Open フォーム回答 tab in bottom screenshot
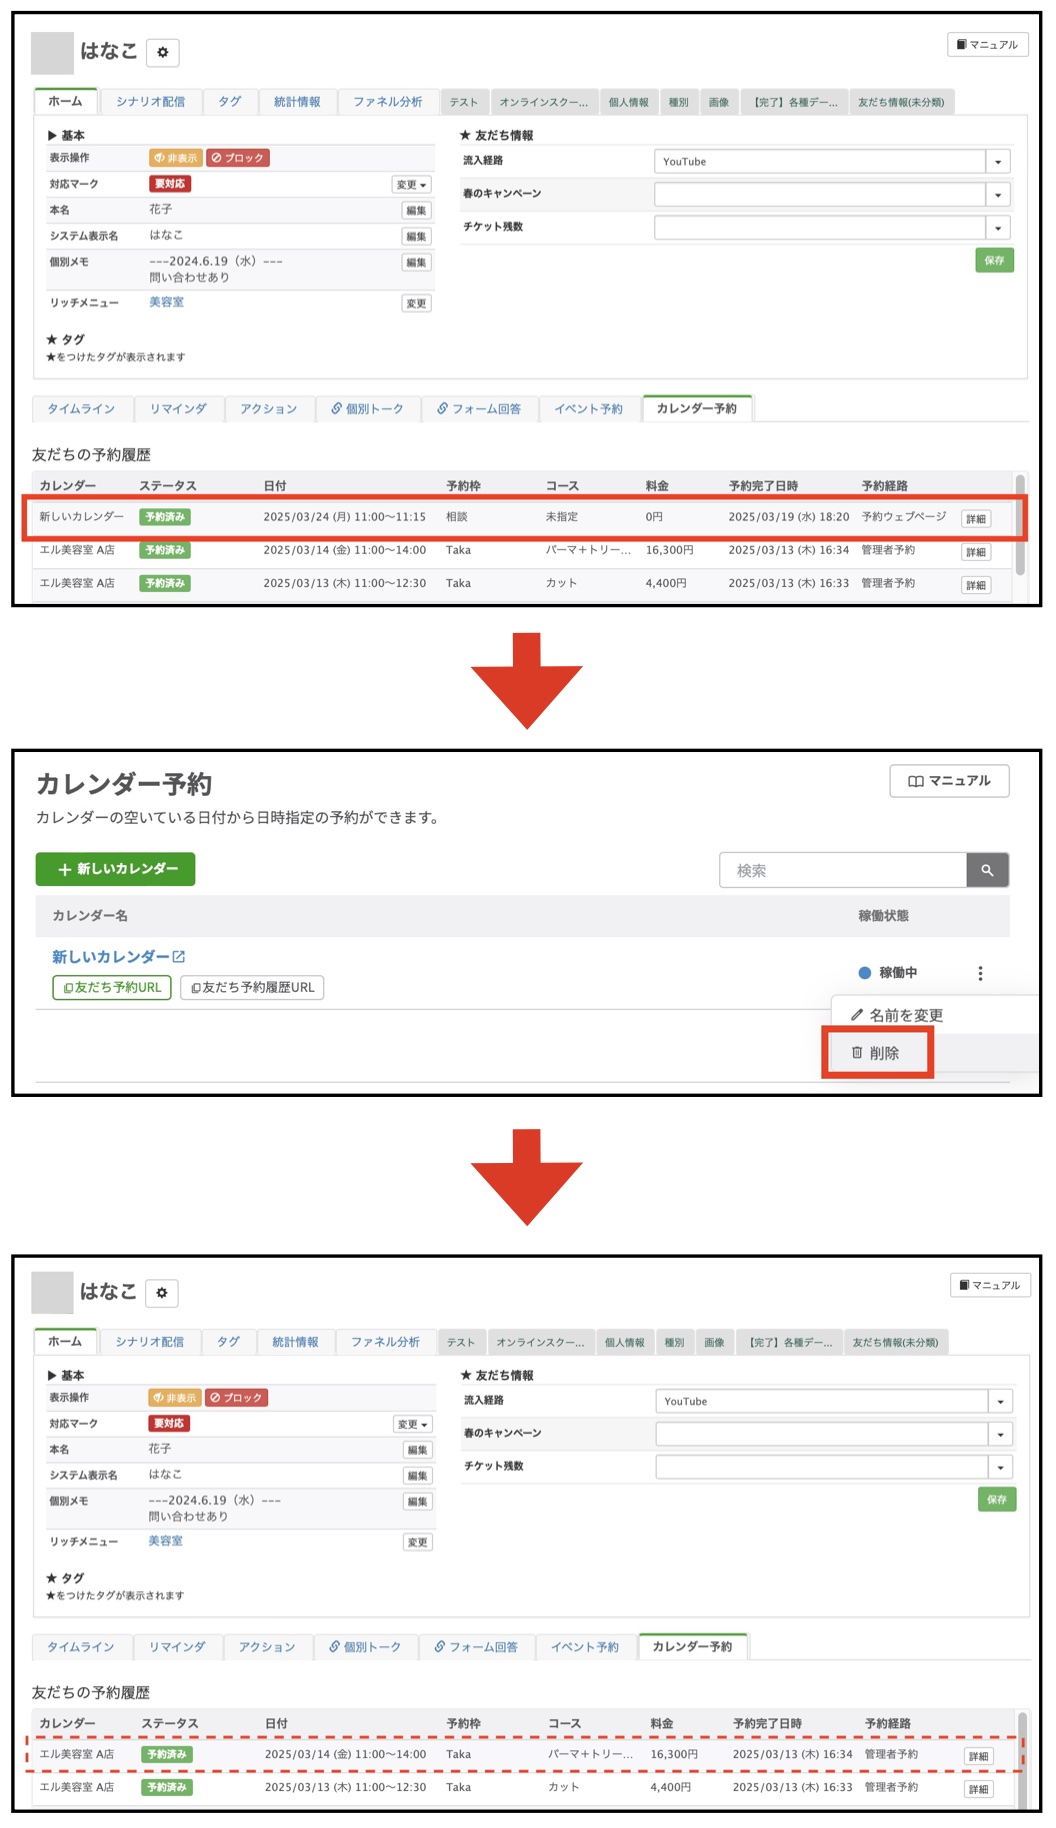 tap(476, 1647)
